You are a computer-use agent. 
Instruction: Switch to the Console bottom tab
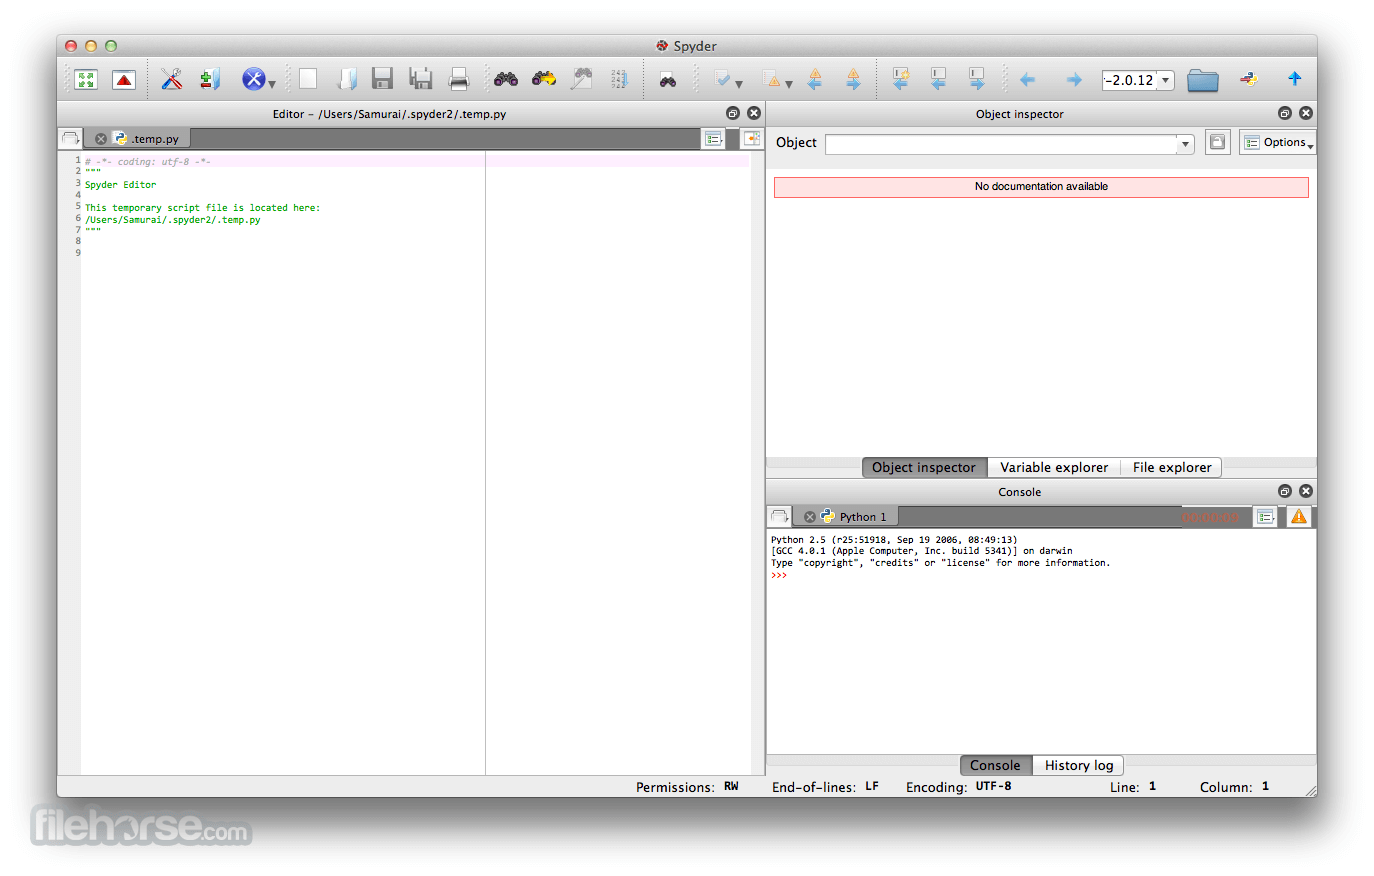(x=995, y=765)
